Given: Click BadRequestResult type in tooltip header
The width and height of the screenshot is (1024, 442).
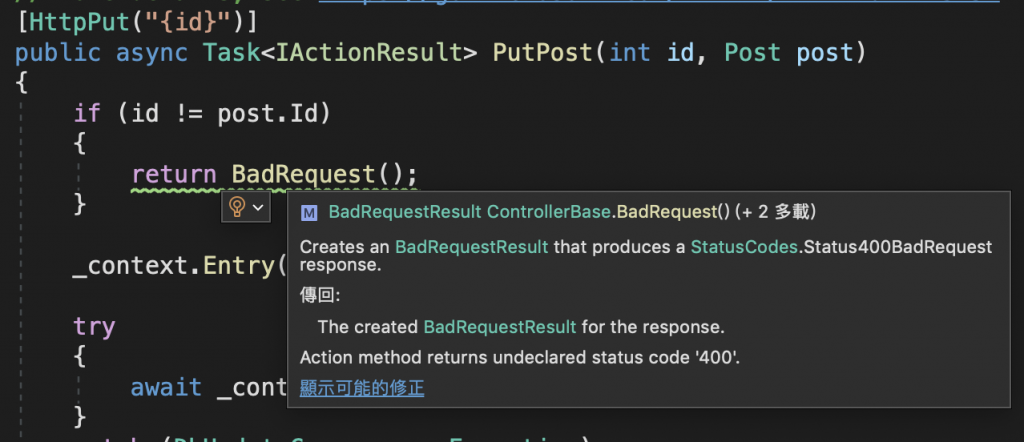Looking at the screenshot, I should (x=405, y=212).
